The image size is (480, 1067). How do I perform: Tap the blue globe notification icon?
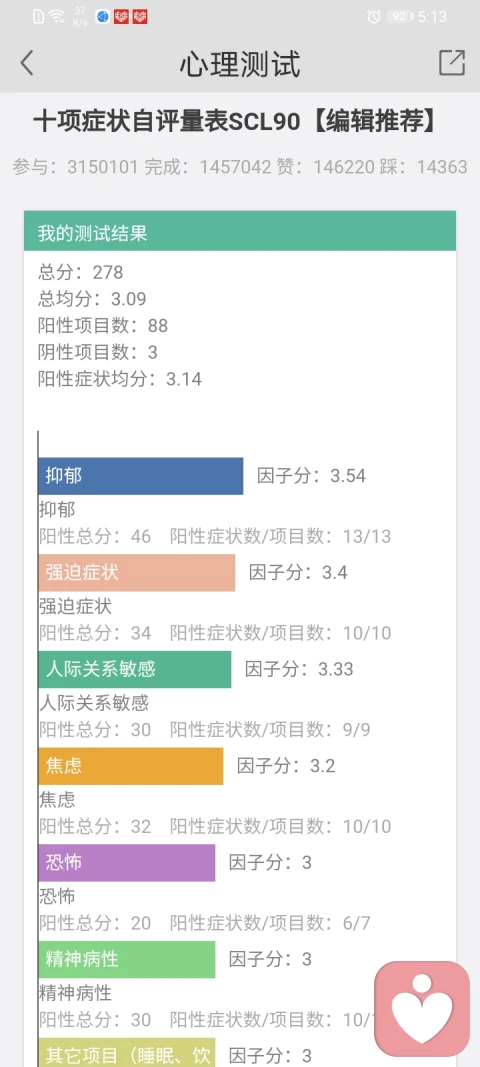coord(103,16)
